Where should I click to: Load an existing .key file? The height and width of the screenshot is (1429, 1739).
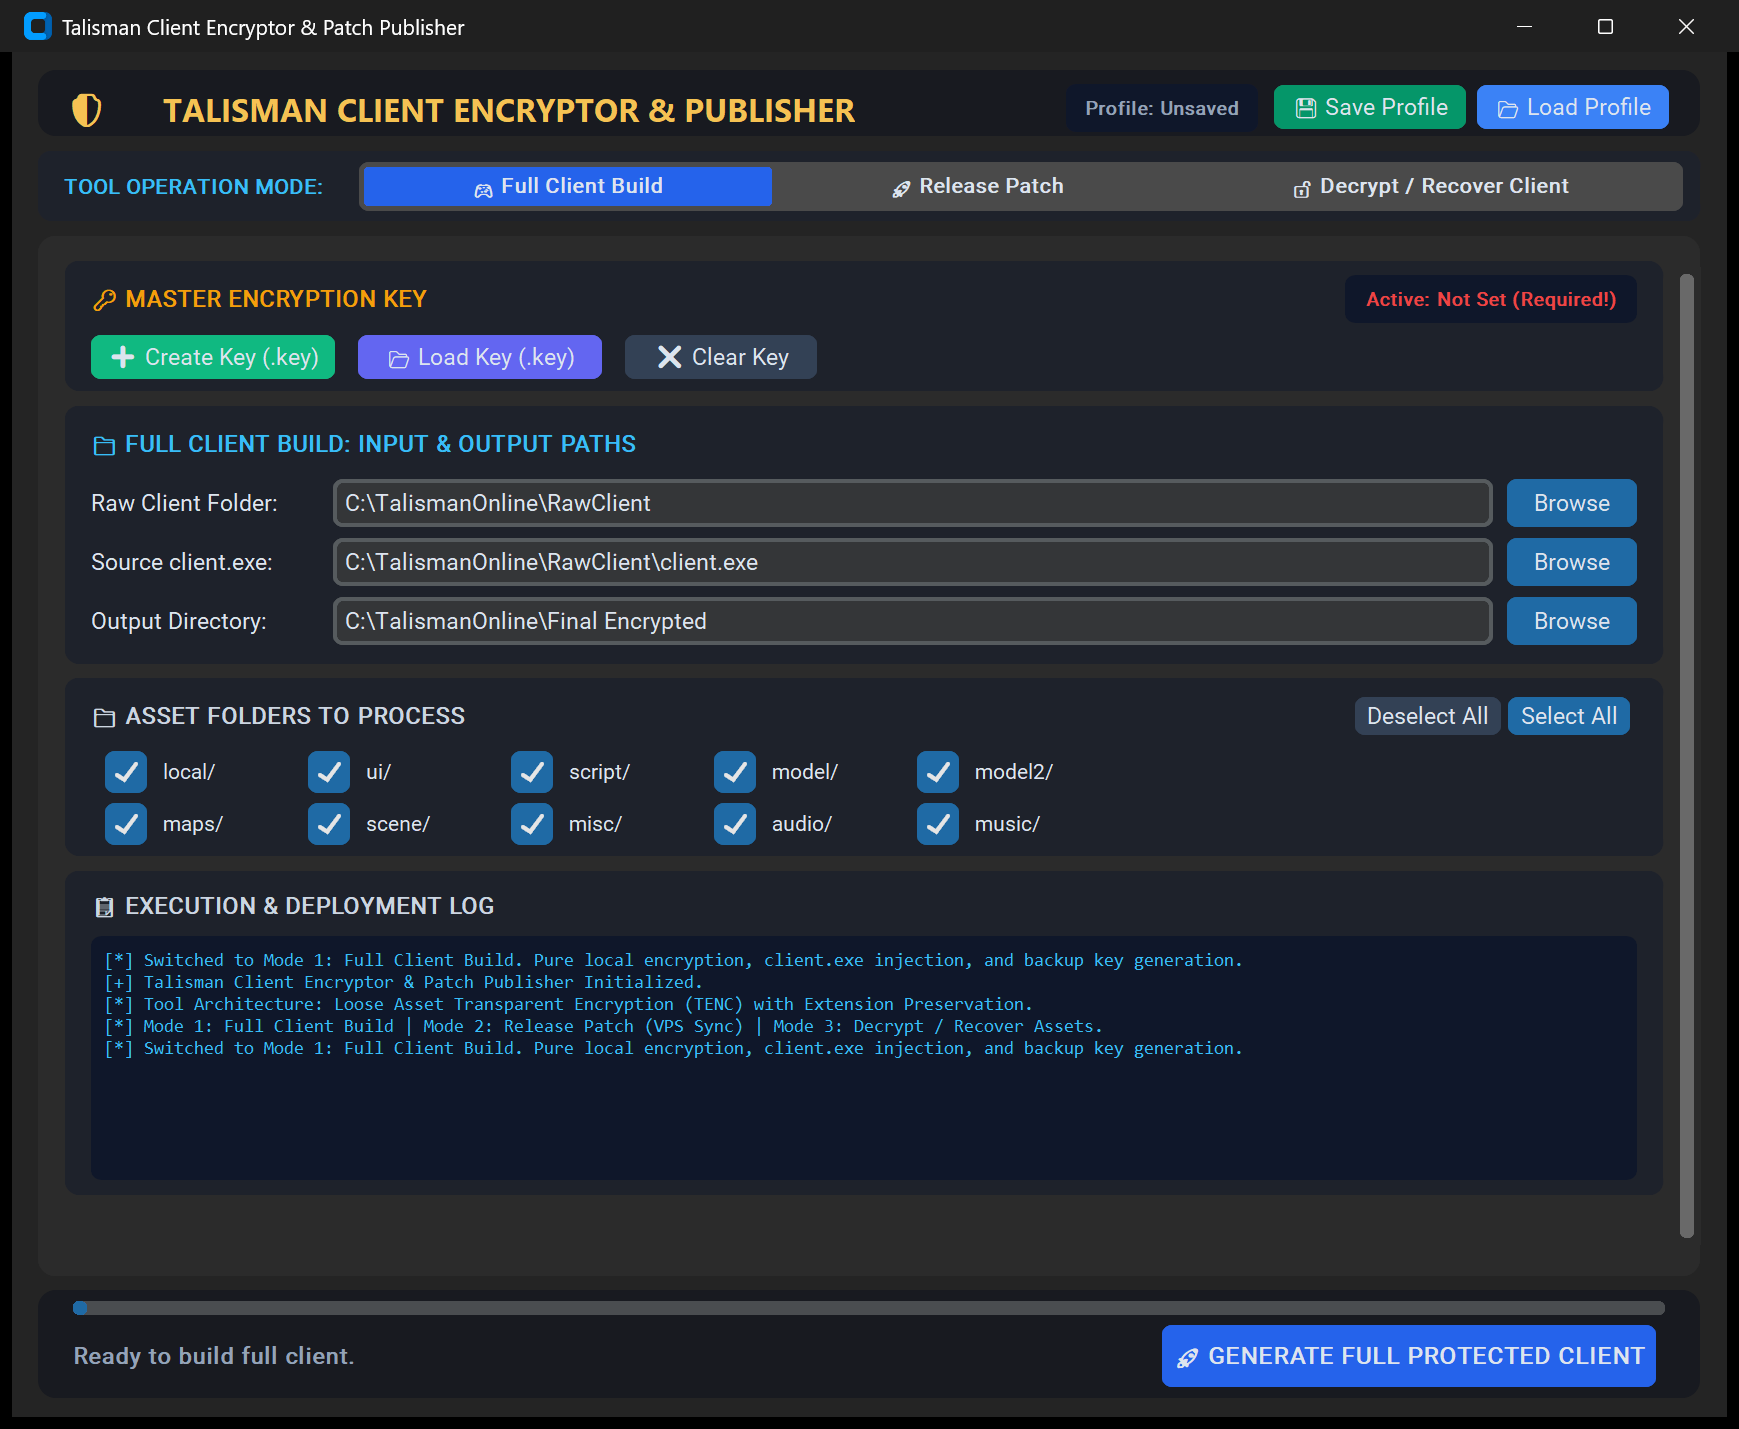click(x=480, y=357)
